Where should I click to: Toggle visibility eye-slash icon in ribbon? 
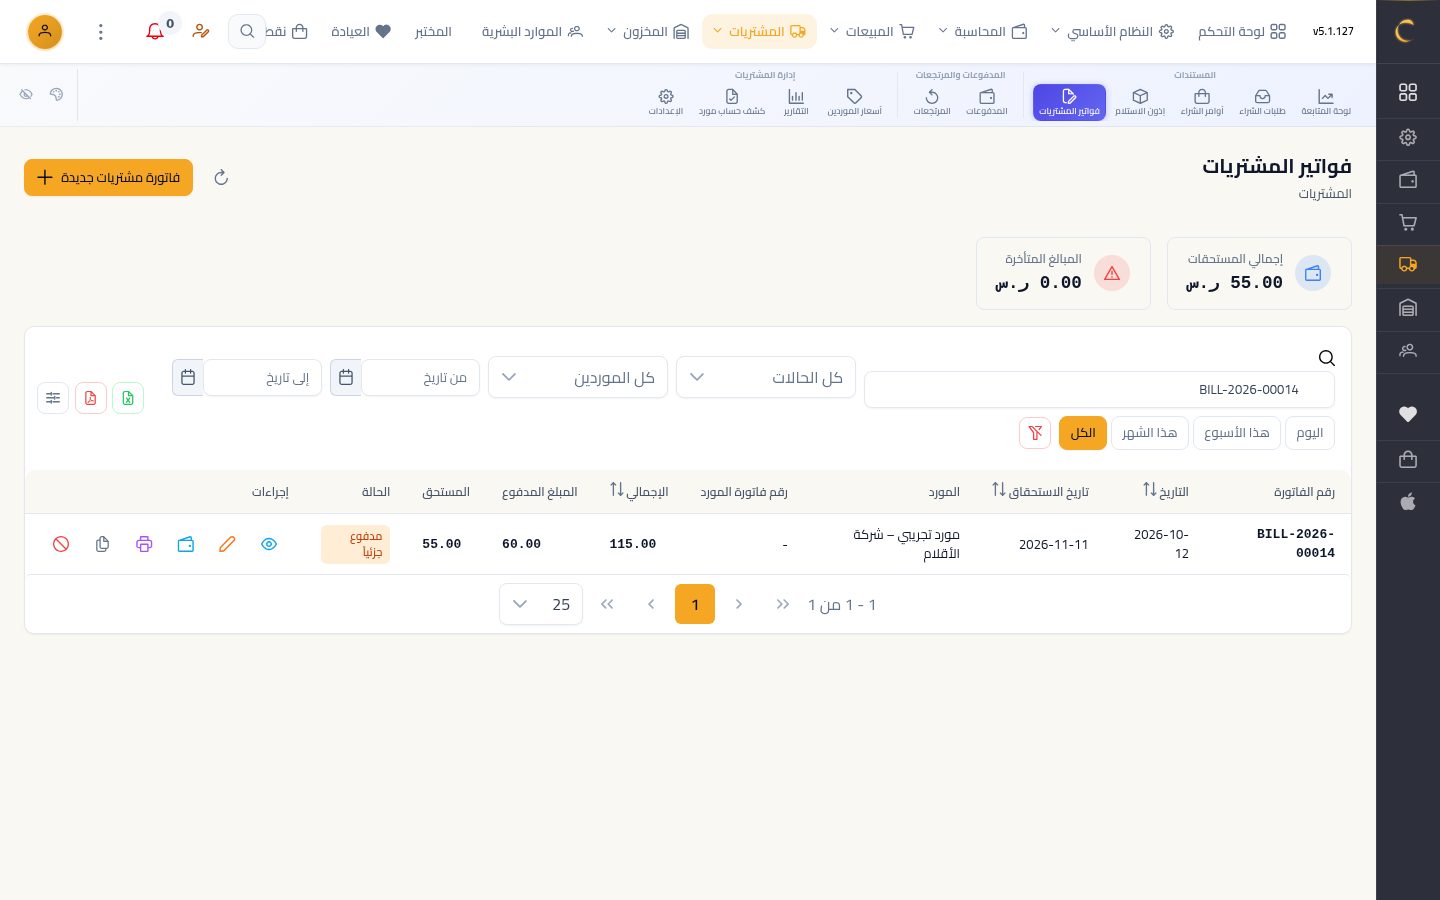click(x=26, y=94)
